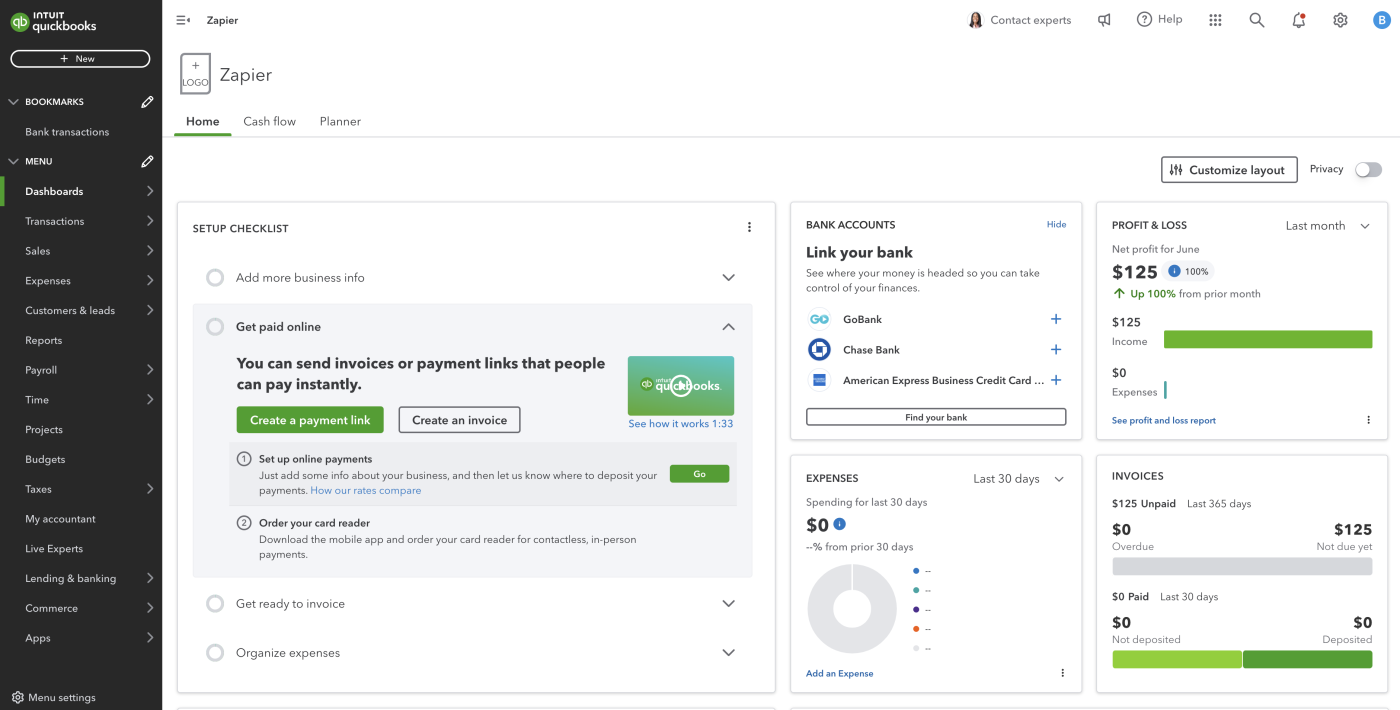Open the apps grid icon
This screenshot has height=710, width=1400.
[x=1215, y=20]
